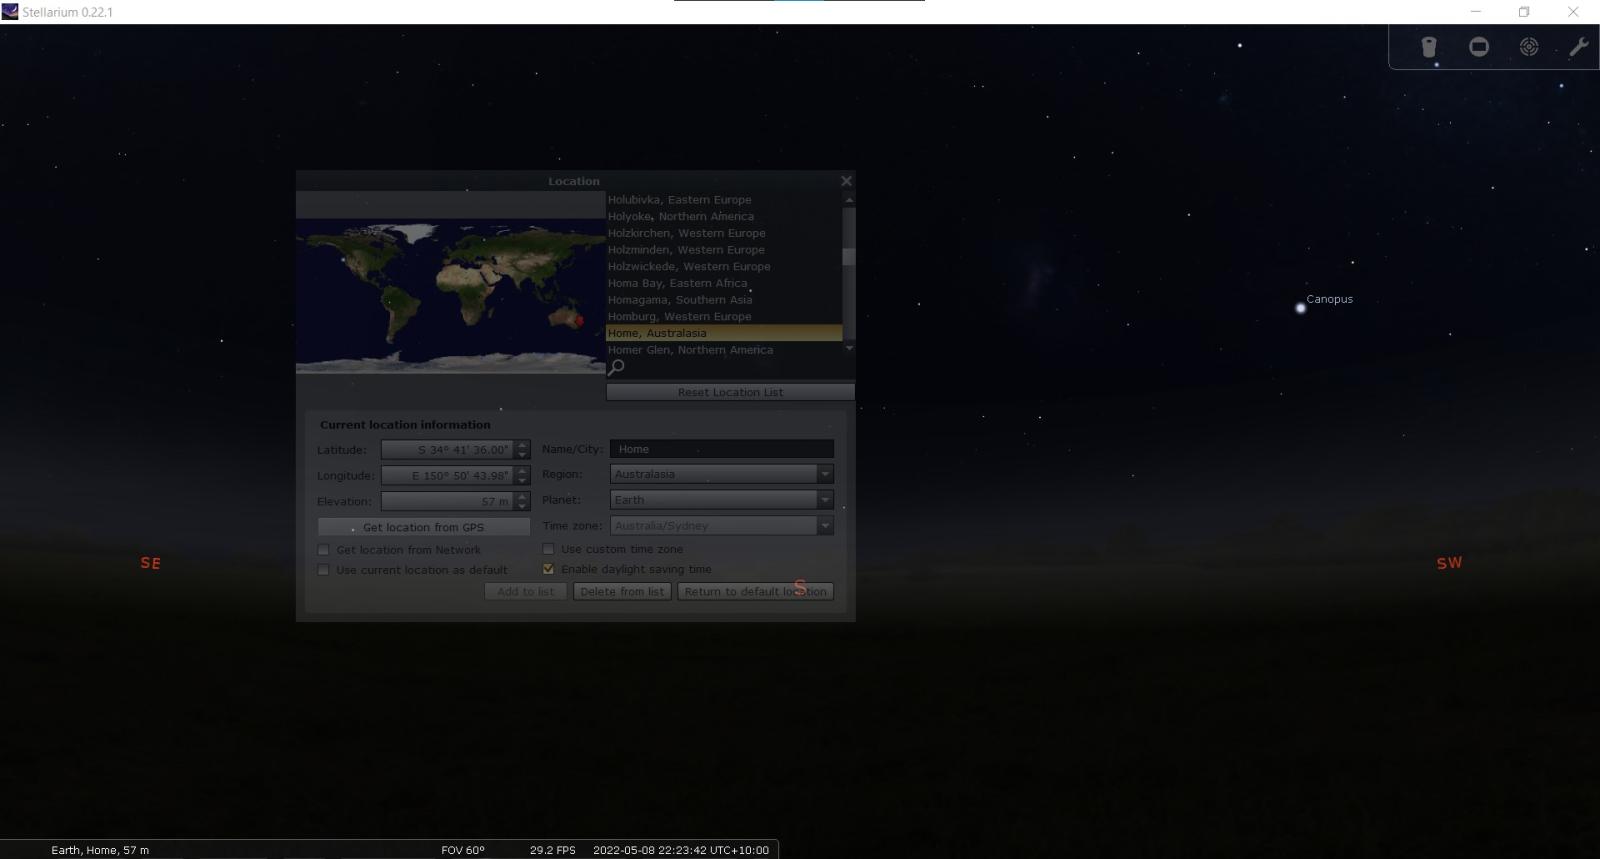The width and height of the screenshot is (1600, 859).
Task: Open Oculars configuration via wrench icon
Action: click(x=1579, y=47)
